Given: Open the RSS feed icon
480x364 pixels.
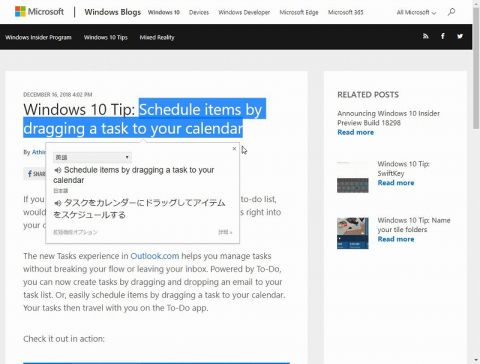Looking at the screenshot, I should coord(426,36).
